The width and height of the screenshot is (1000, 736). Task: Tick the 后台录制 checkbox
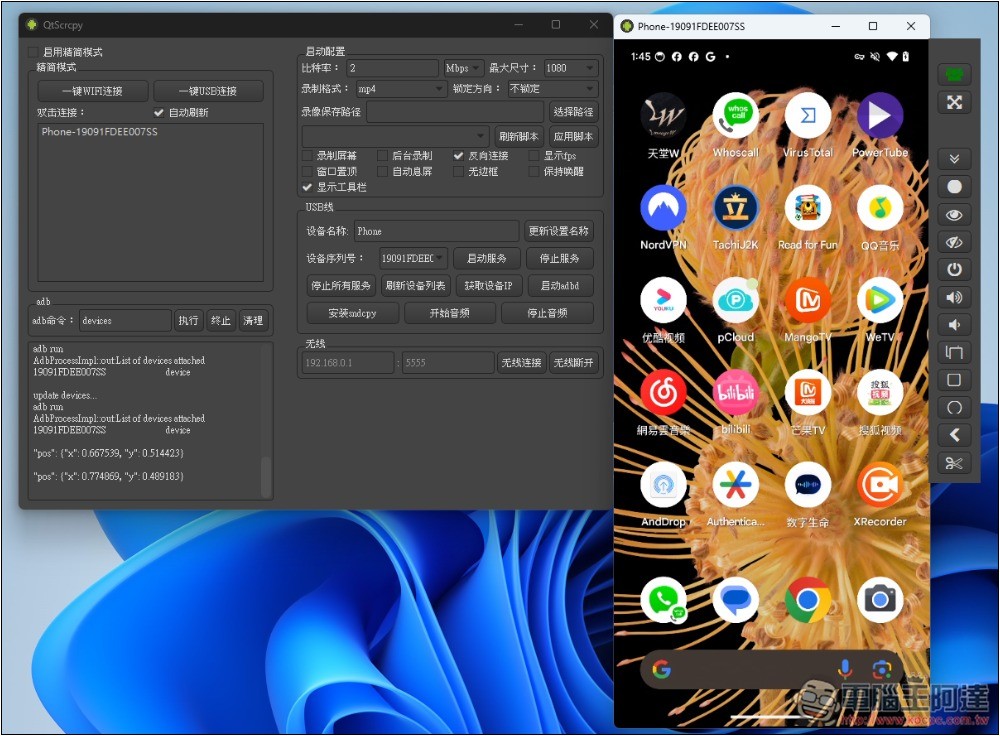(x=383, y=156)
